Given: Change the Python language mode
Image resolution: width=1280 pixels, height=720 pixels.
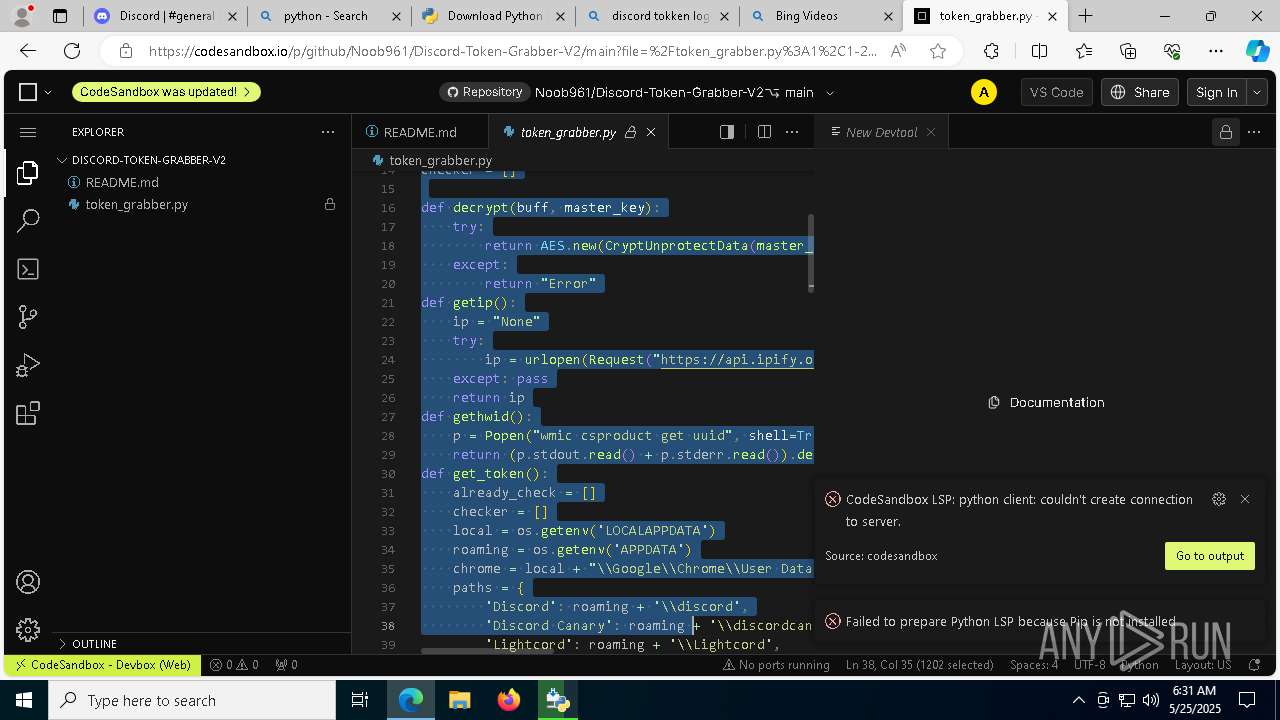Looking at the screenshot, I should point(1139,664).
